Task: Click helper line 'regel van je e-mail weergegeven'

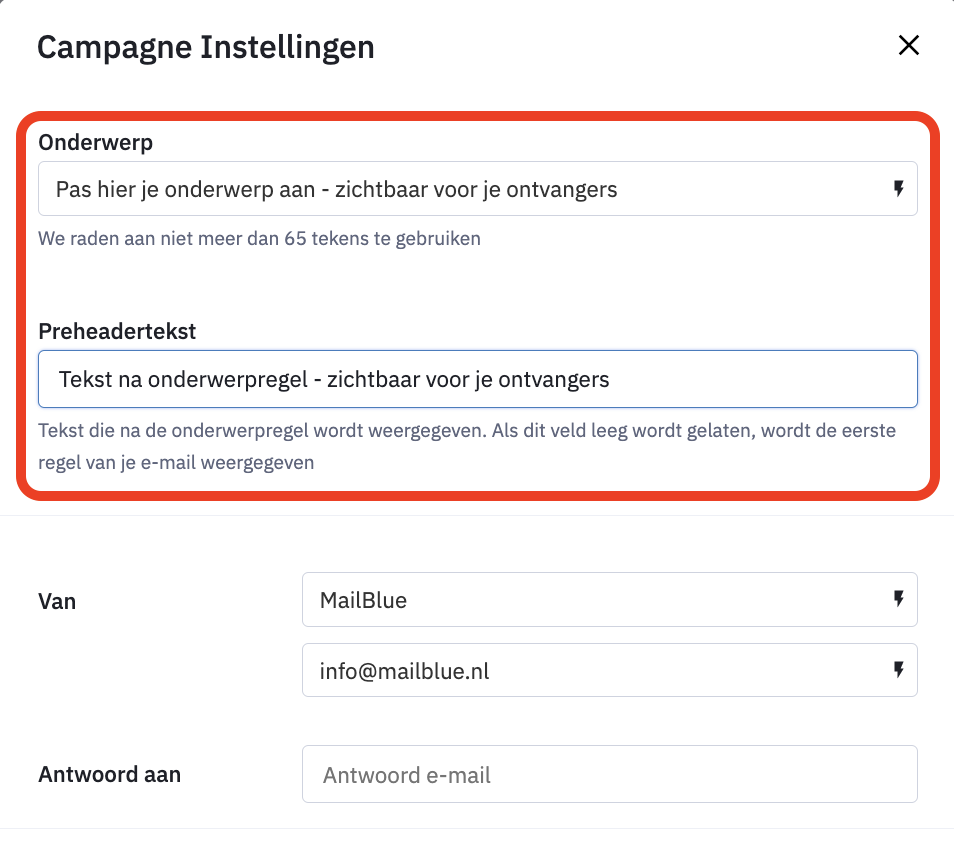Action: [x=176, y=463]
